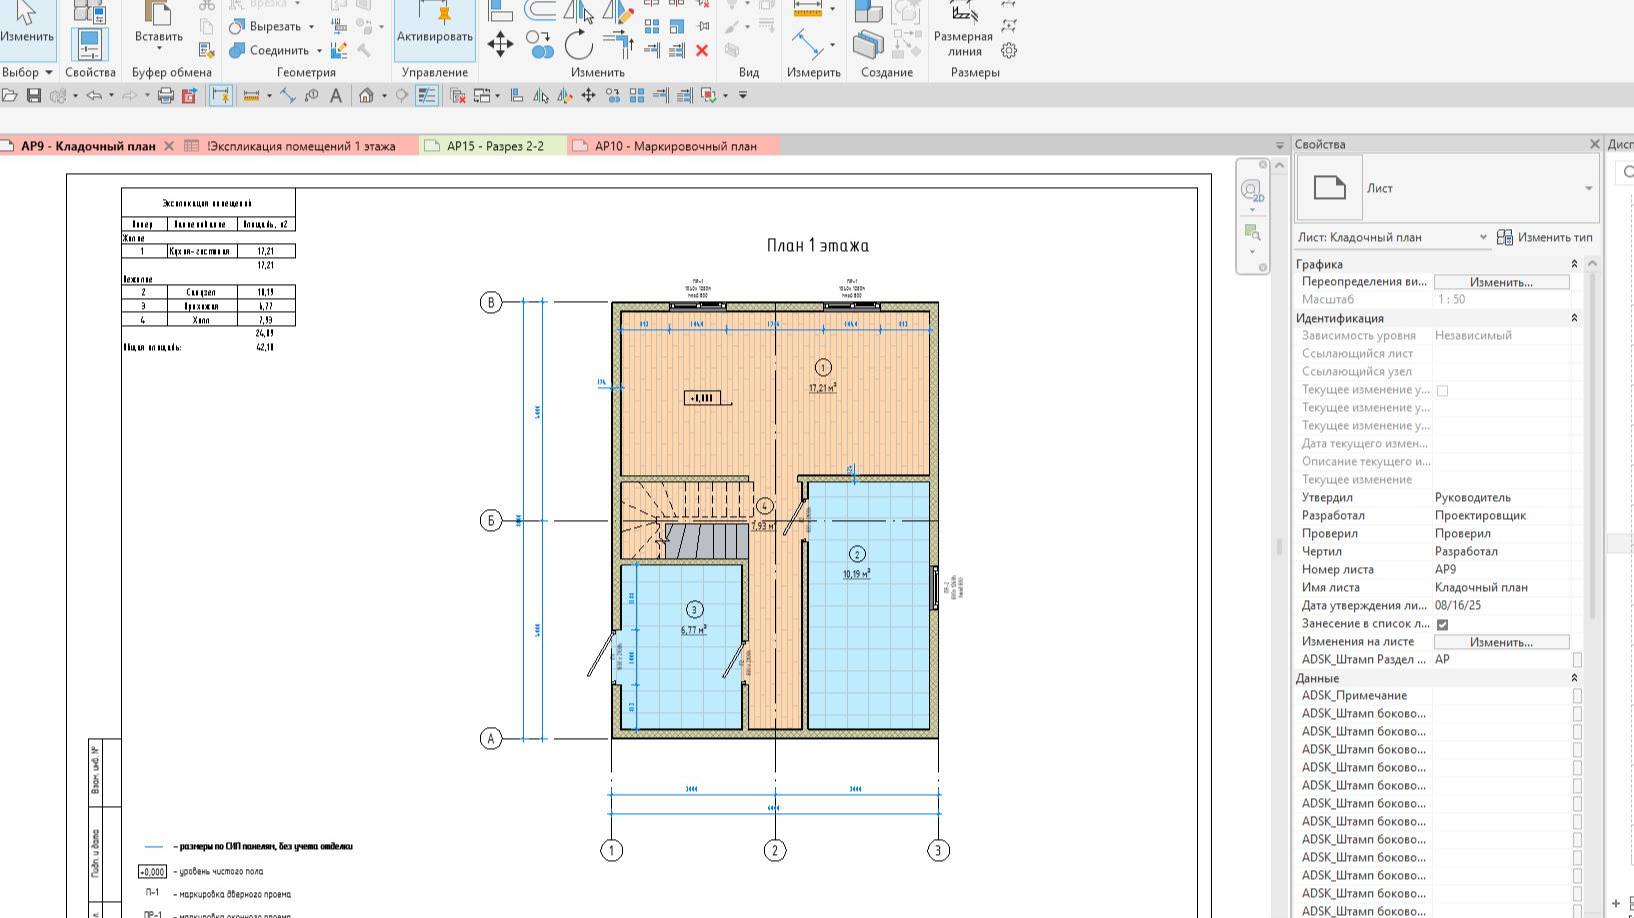1634x918 pixels.
Task: Open the Лист type selector dropdown
Action: click(1590, 187)
